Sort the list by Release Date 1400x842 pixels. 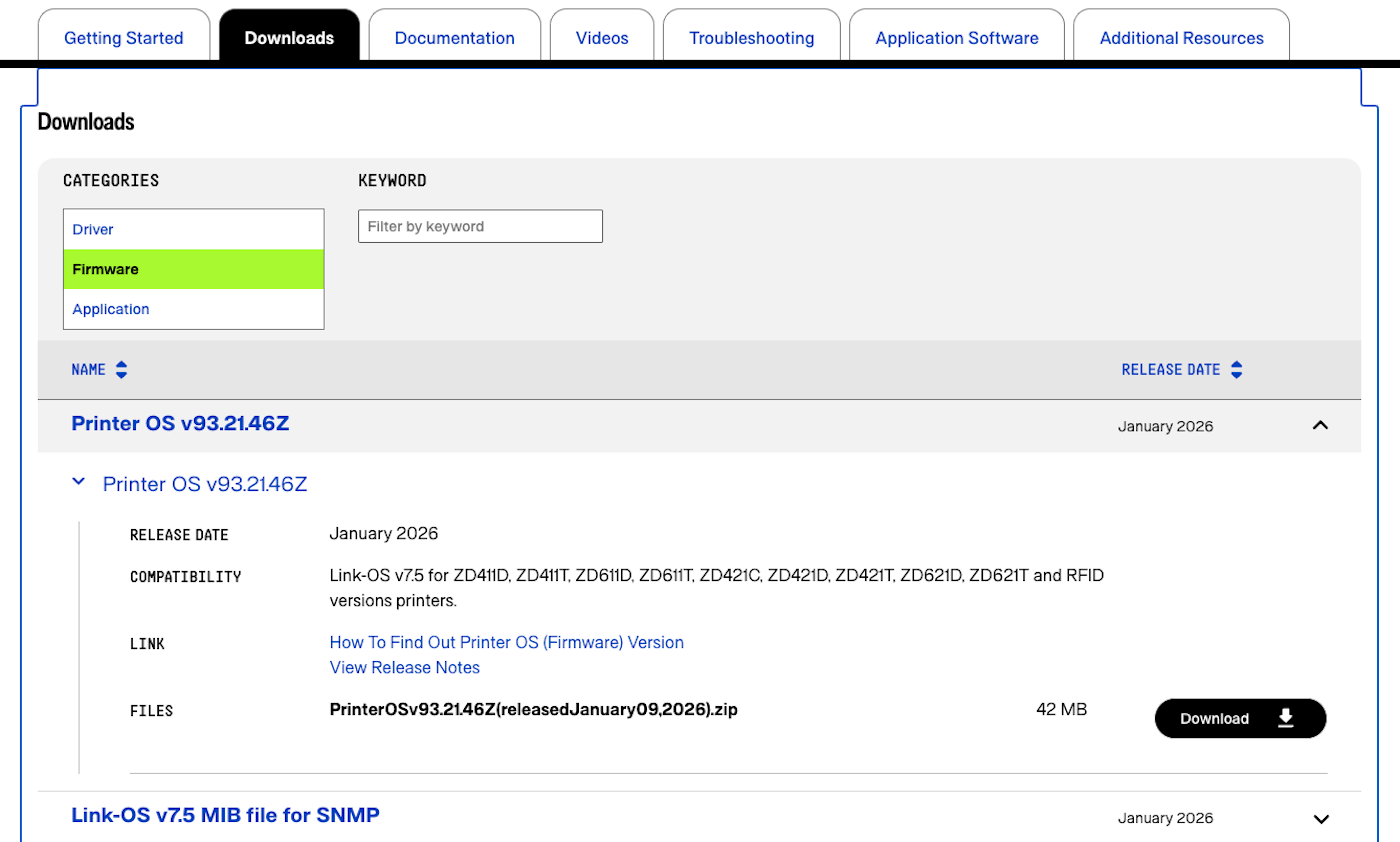click(1237, 370)
